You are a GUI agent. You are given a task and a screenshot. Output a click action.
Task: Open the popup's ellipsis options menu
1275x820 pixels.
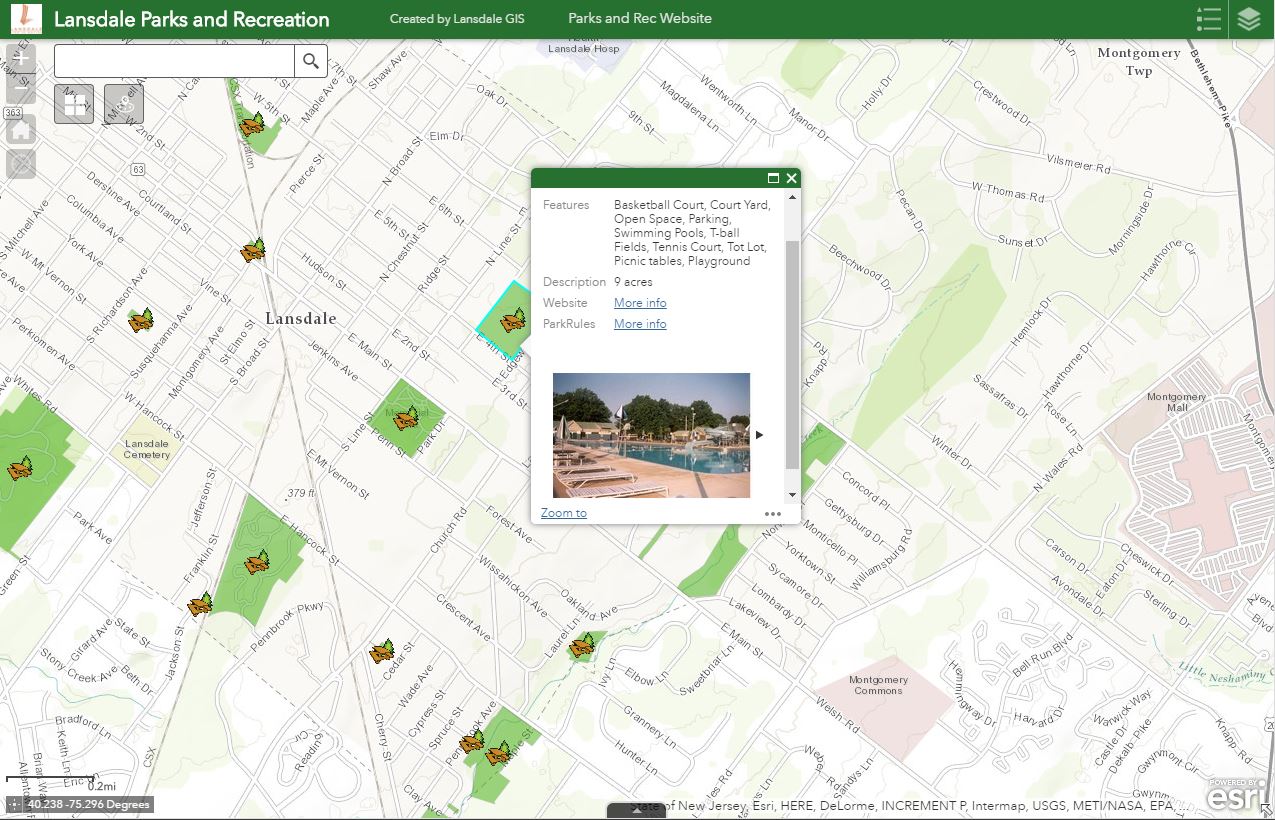click(x=773, y=513)
